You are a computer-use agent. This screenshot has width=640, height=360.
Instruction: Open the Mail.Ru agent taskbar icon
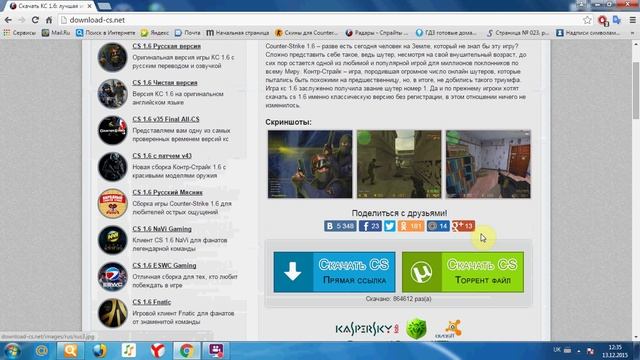pyautogui.click(x=41, y=351)
